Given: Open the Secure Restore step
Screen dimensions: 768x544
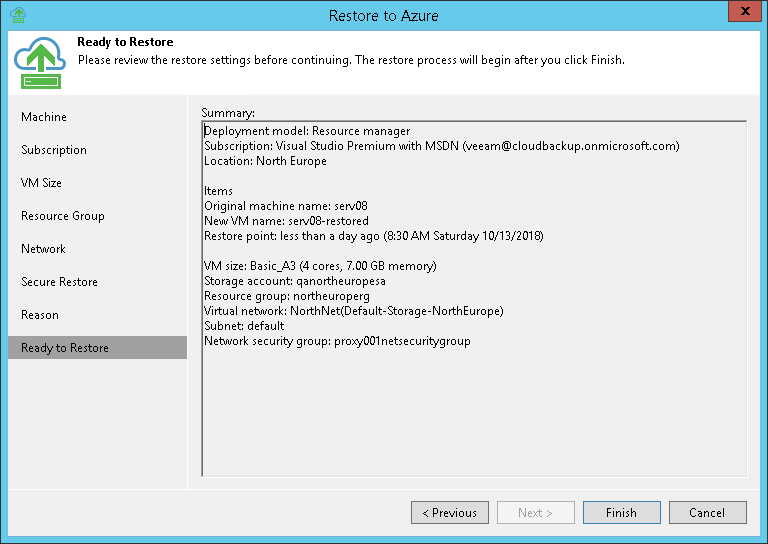Looking at the screenshot, I should tap(59, 282).
